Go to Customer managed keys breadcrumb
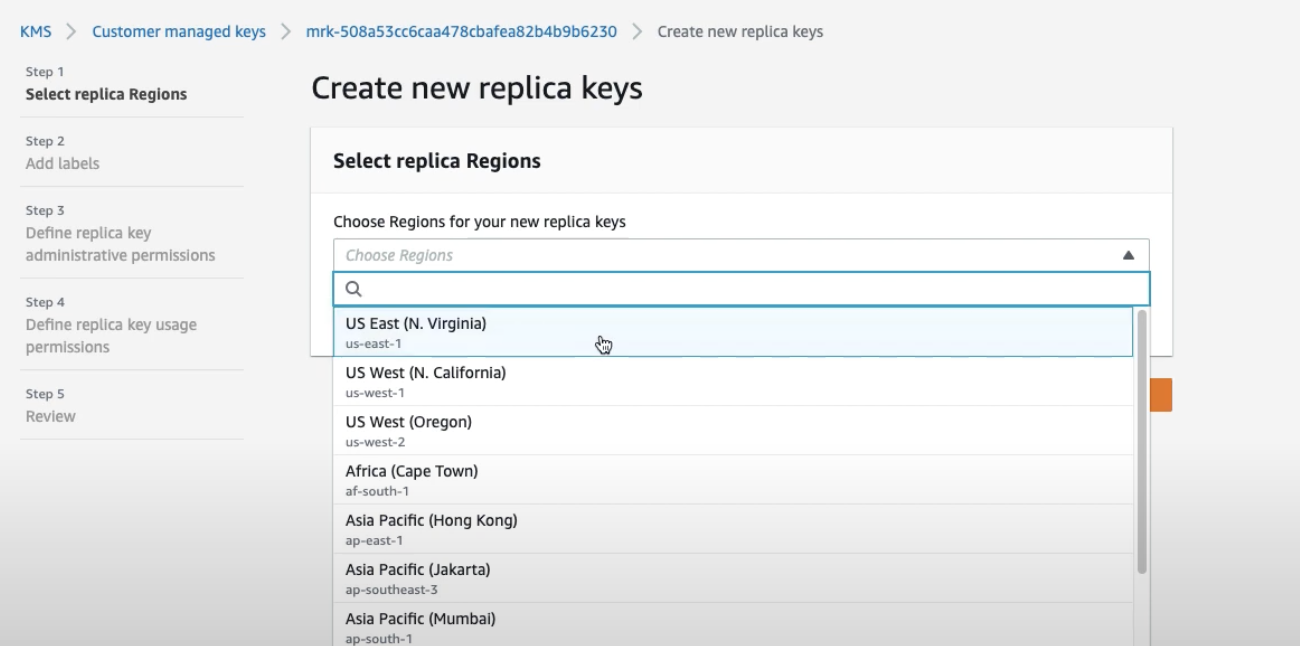Viewport: 1300px width, 646px height. pyautogui.click(x=179, y=32)
